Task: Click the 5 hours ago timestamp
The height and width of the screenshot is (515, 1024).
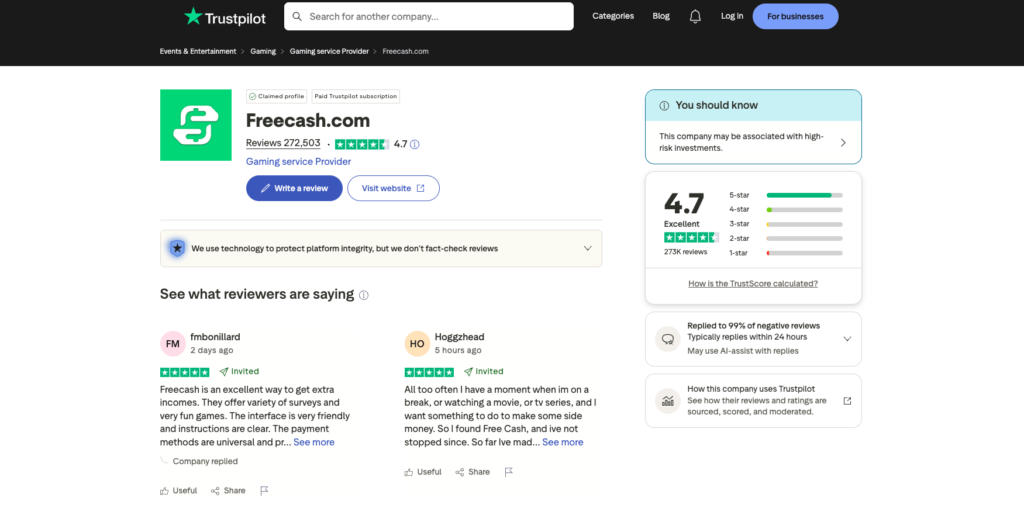Action: click(458, 351)
